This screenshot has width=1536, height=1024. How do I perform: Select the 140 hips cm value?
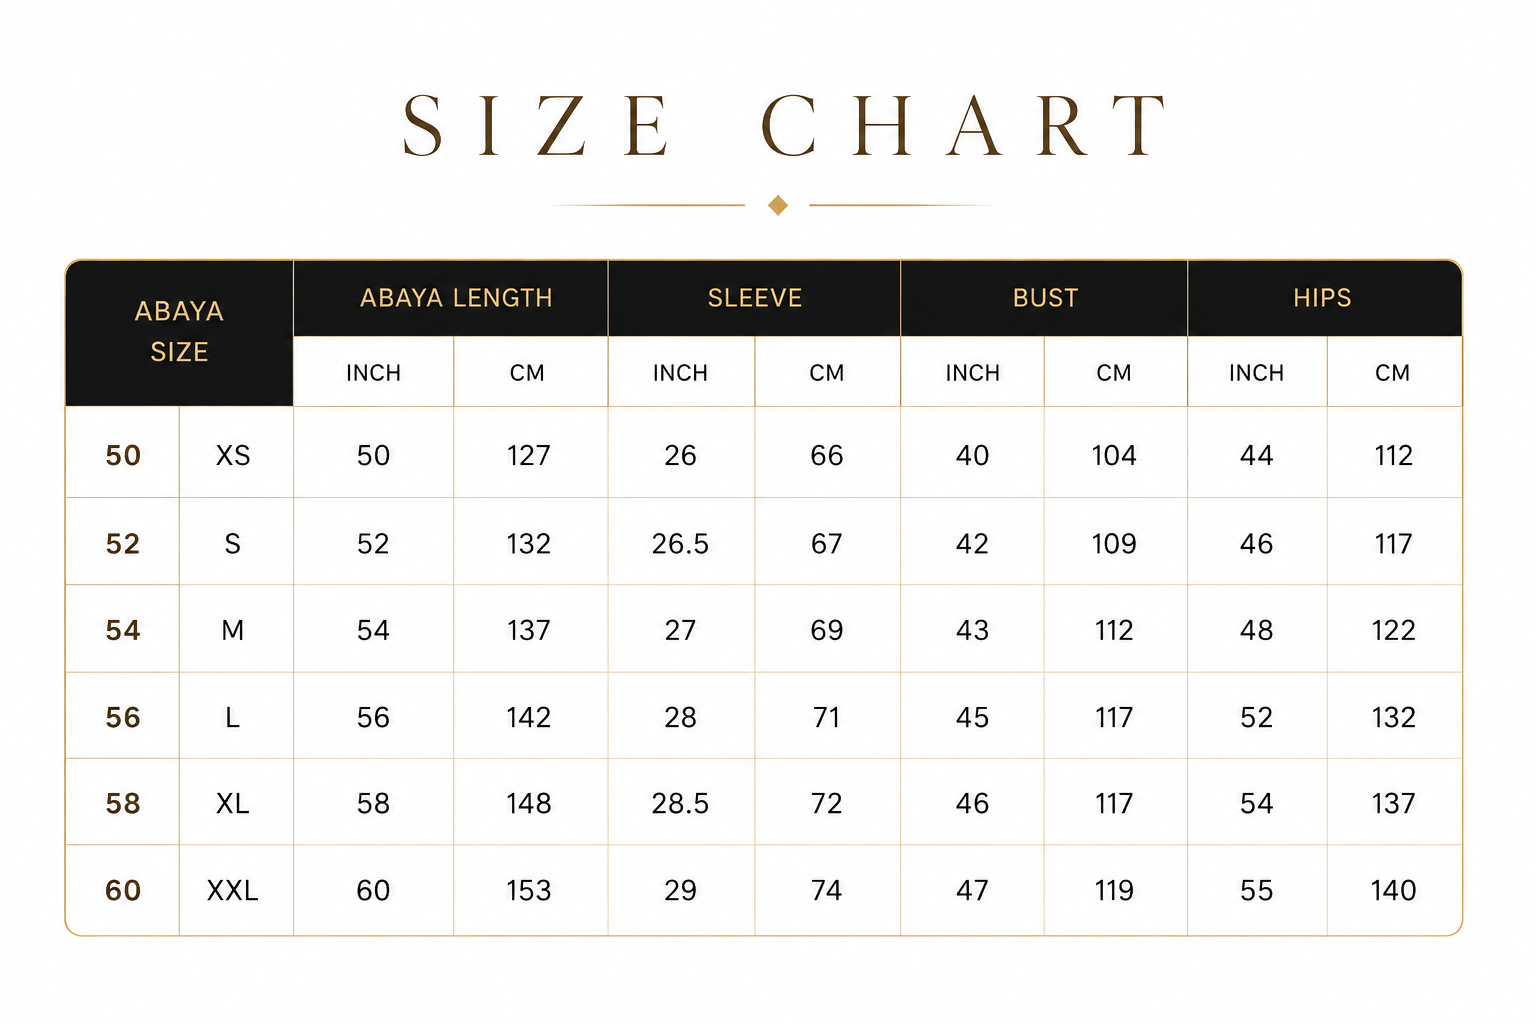[1394, 890]
